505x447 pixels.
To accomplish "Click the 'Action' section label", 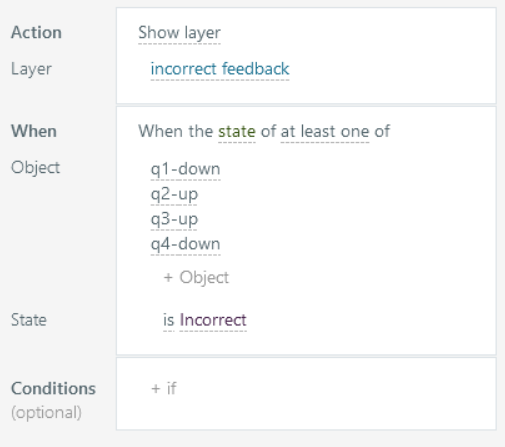I will (x=36, y=33).
